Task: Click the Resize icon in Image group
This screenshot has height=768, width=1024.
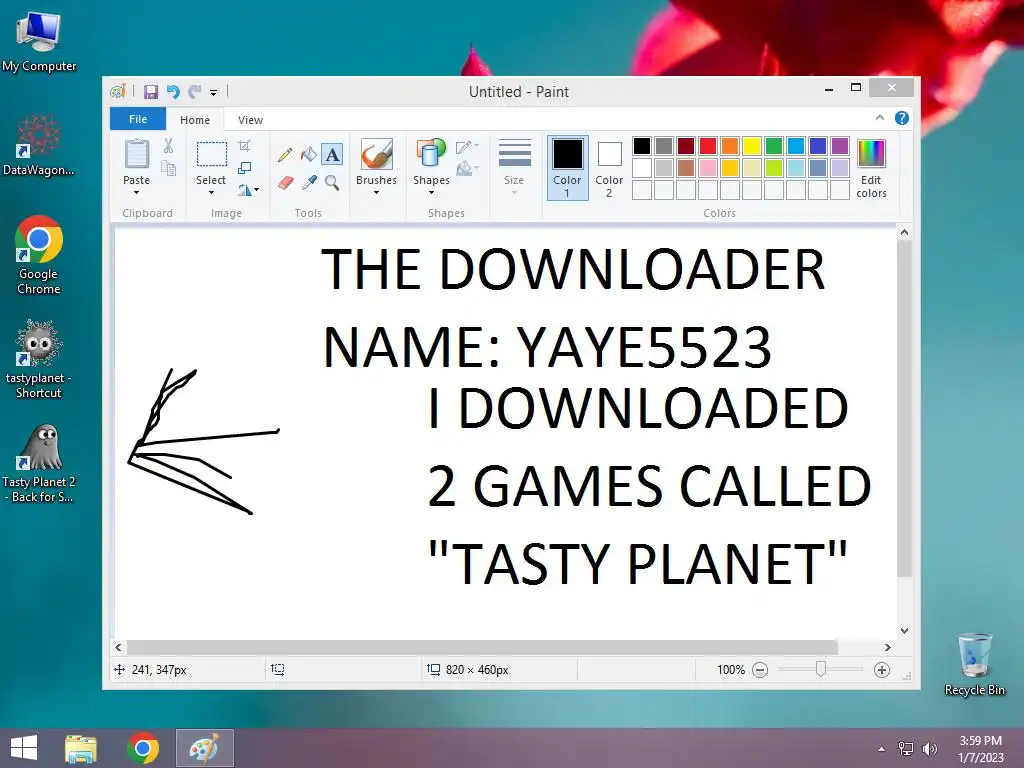Action: (244, 168)
